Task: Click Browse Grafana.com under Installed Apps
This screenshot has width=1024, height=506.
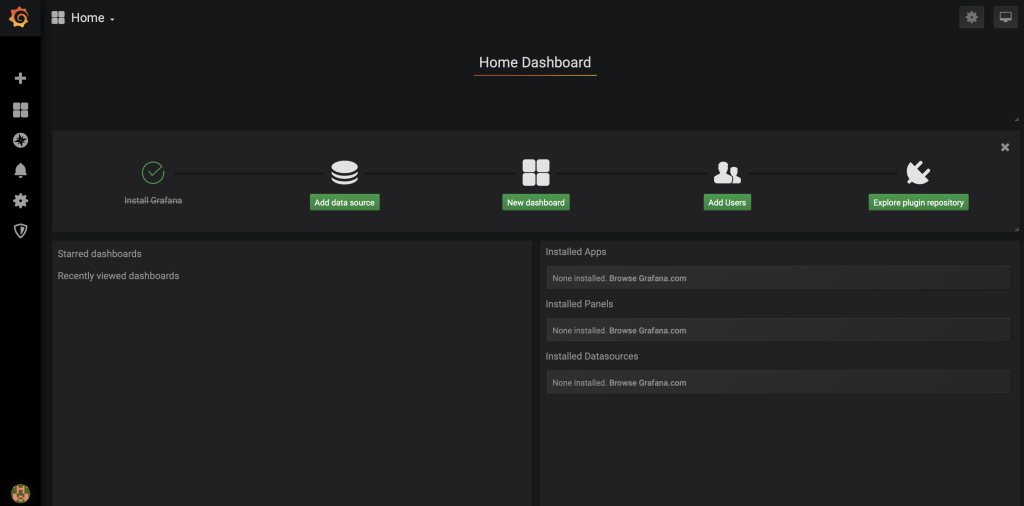Action: pos(647,278)
